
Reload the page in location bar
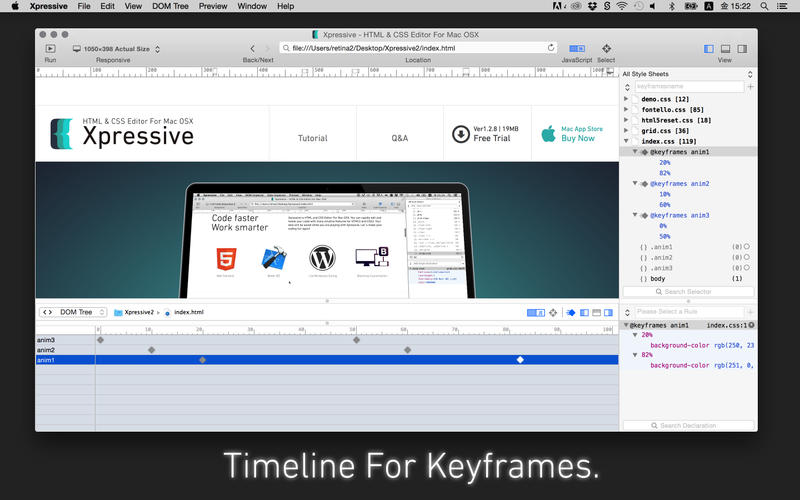coord(551,47)
